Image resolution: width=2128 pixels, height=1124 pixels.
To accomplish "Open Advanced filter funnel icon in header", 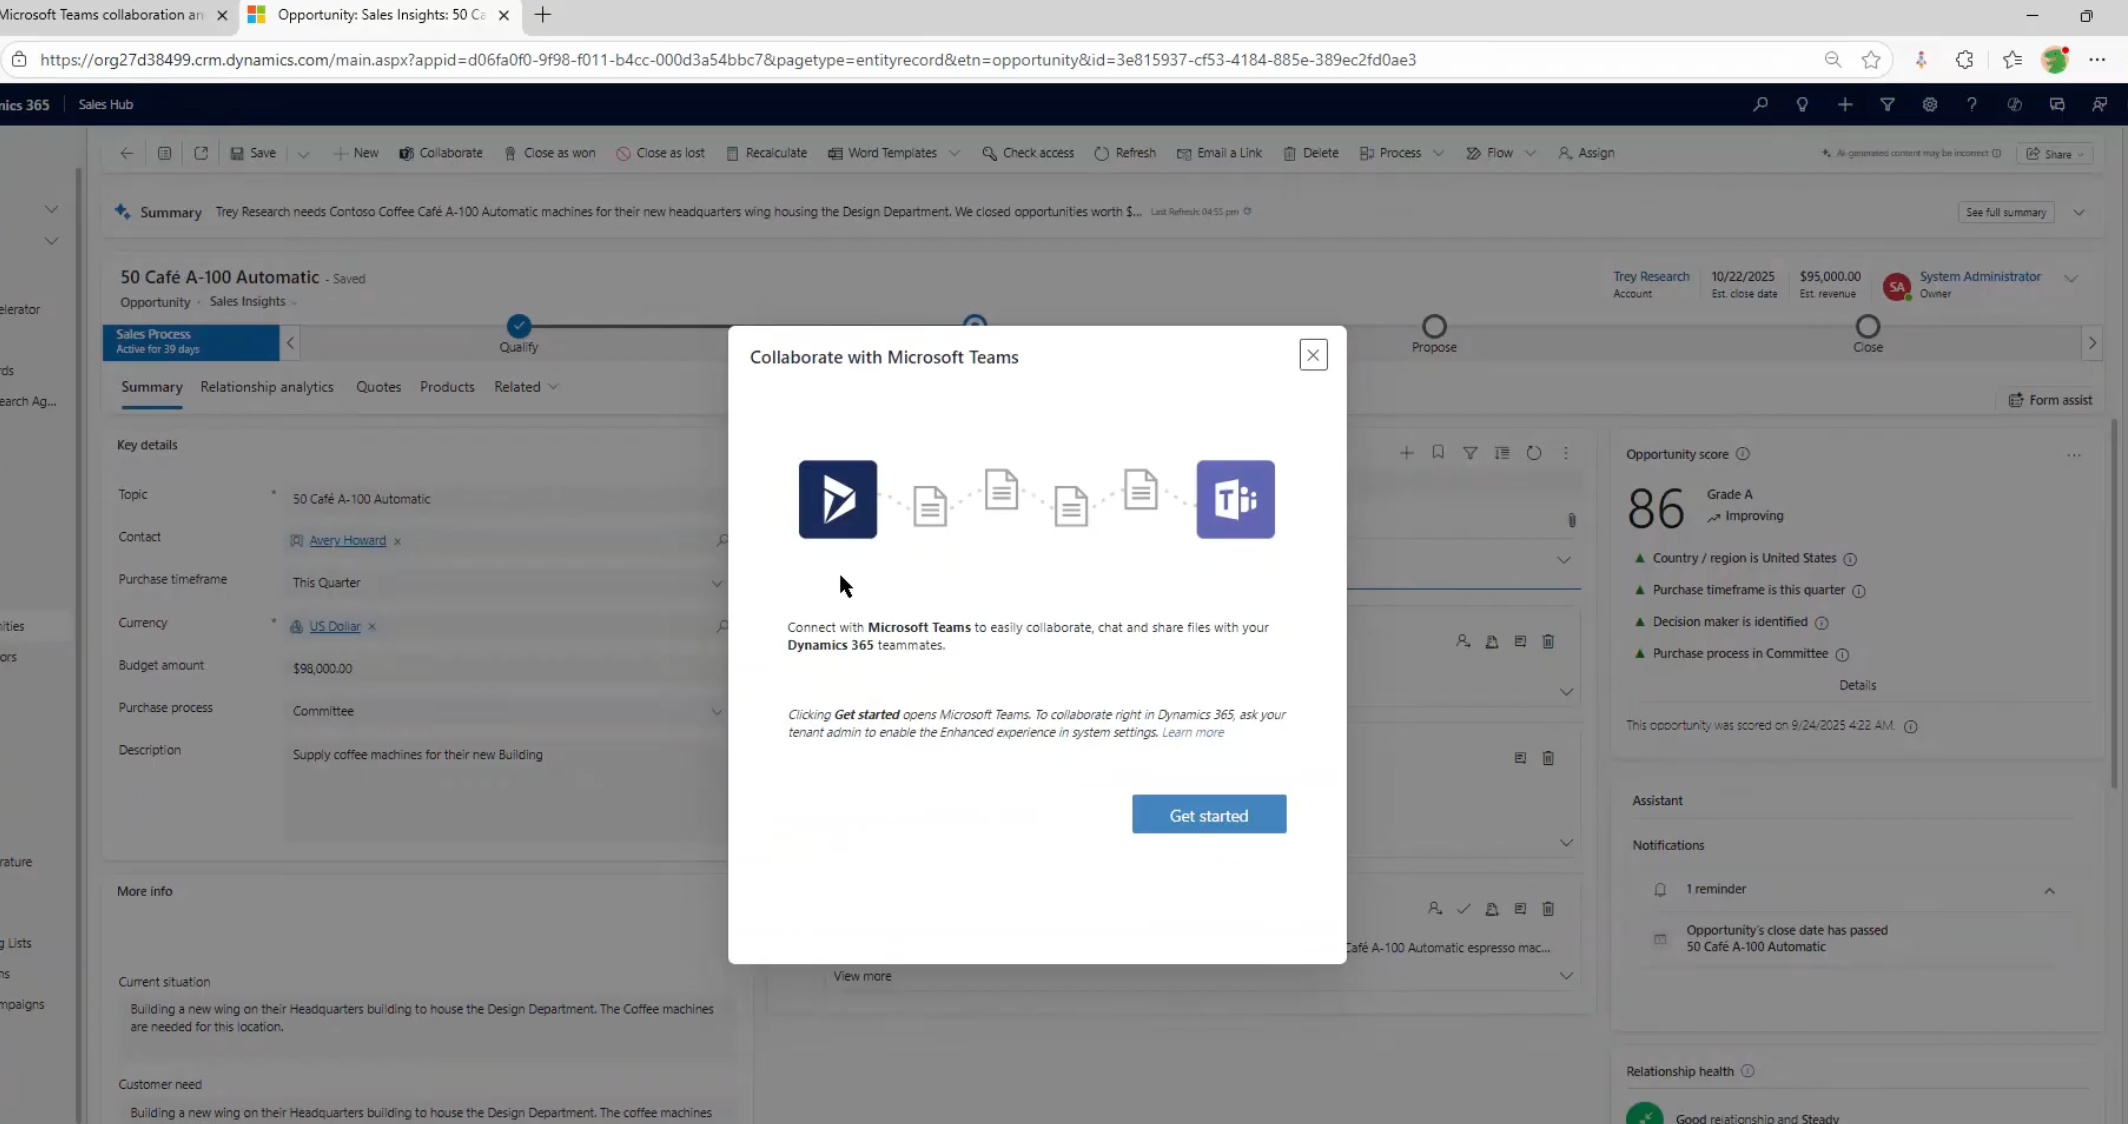I will [1887, 104].
